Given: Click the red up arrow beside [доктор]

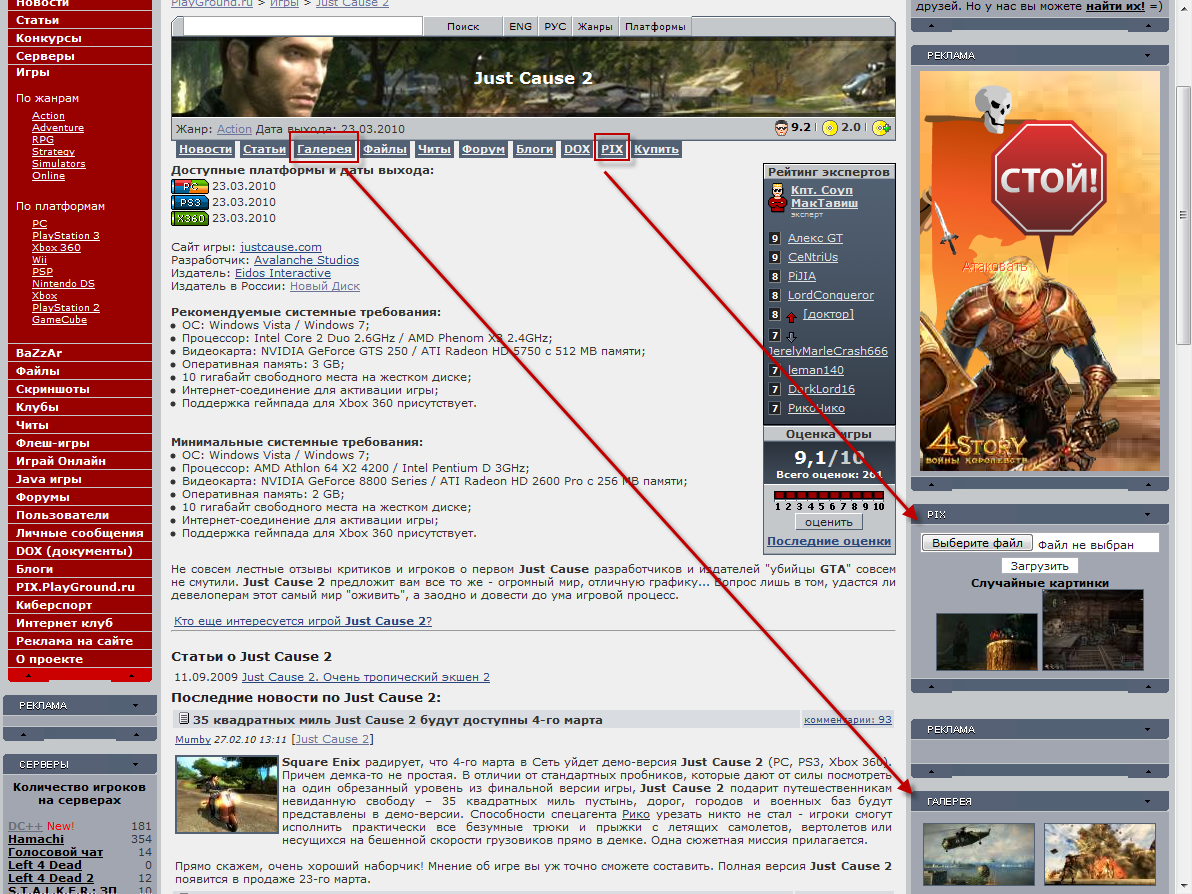Looking at the screenshot, I should coord(791,315).
